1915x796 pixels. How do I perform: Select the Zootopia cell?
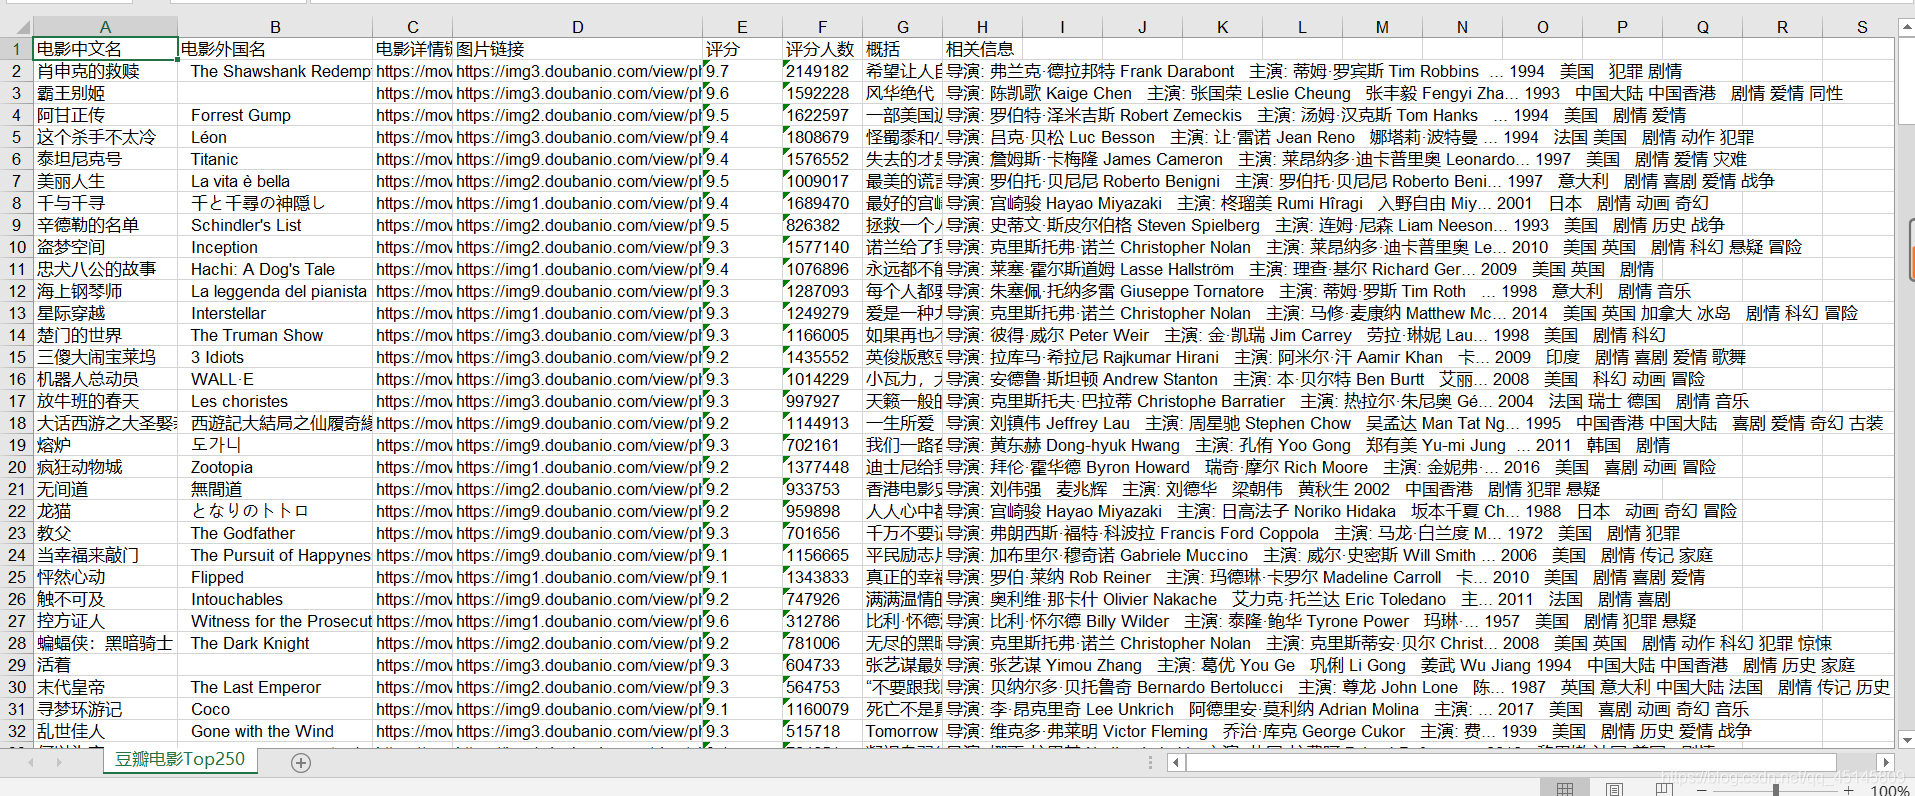click(275, 467)
